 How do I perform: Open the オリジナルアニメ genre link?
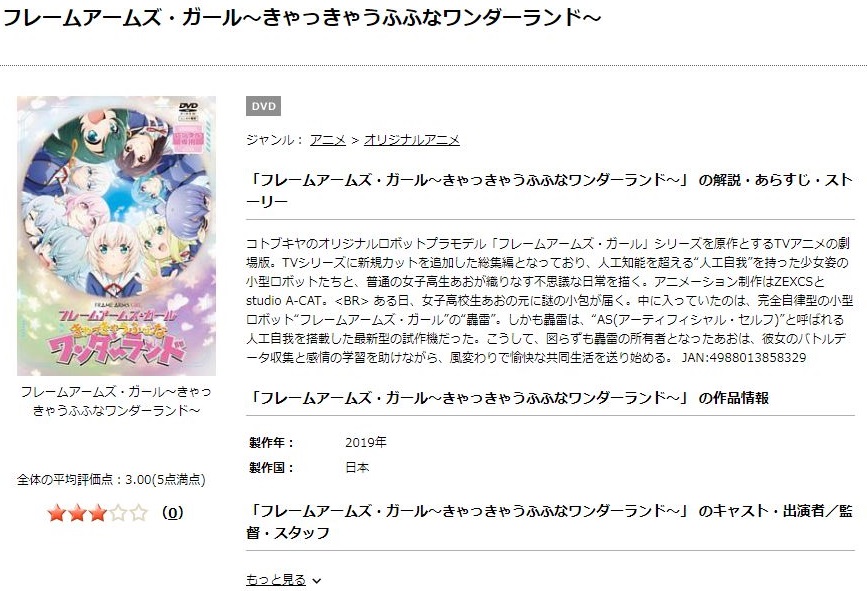411,140
